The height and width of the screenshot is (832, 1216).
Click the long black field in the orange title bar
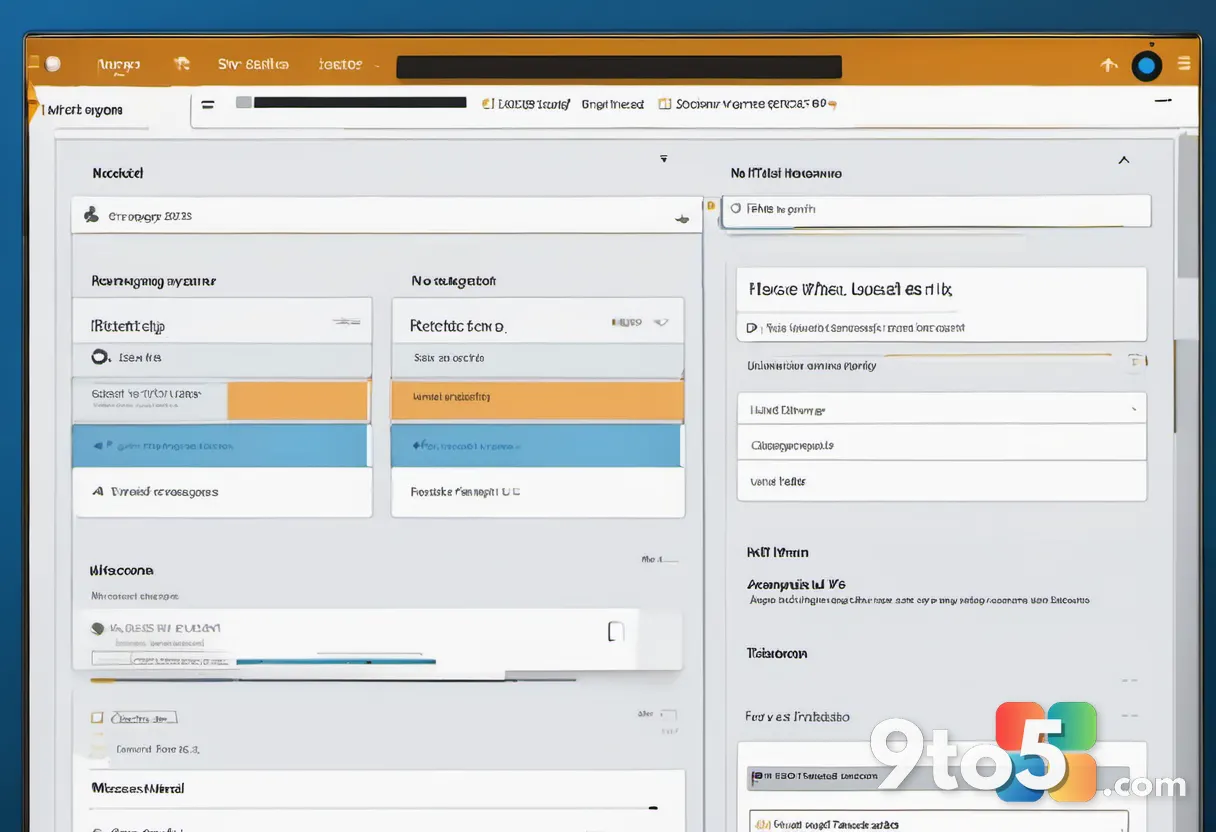[619, 67]
